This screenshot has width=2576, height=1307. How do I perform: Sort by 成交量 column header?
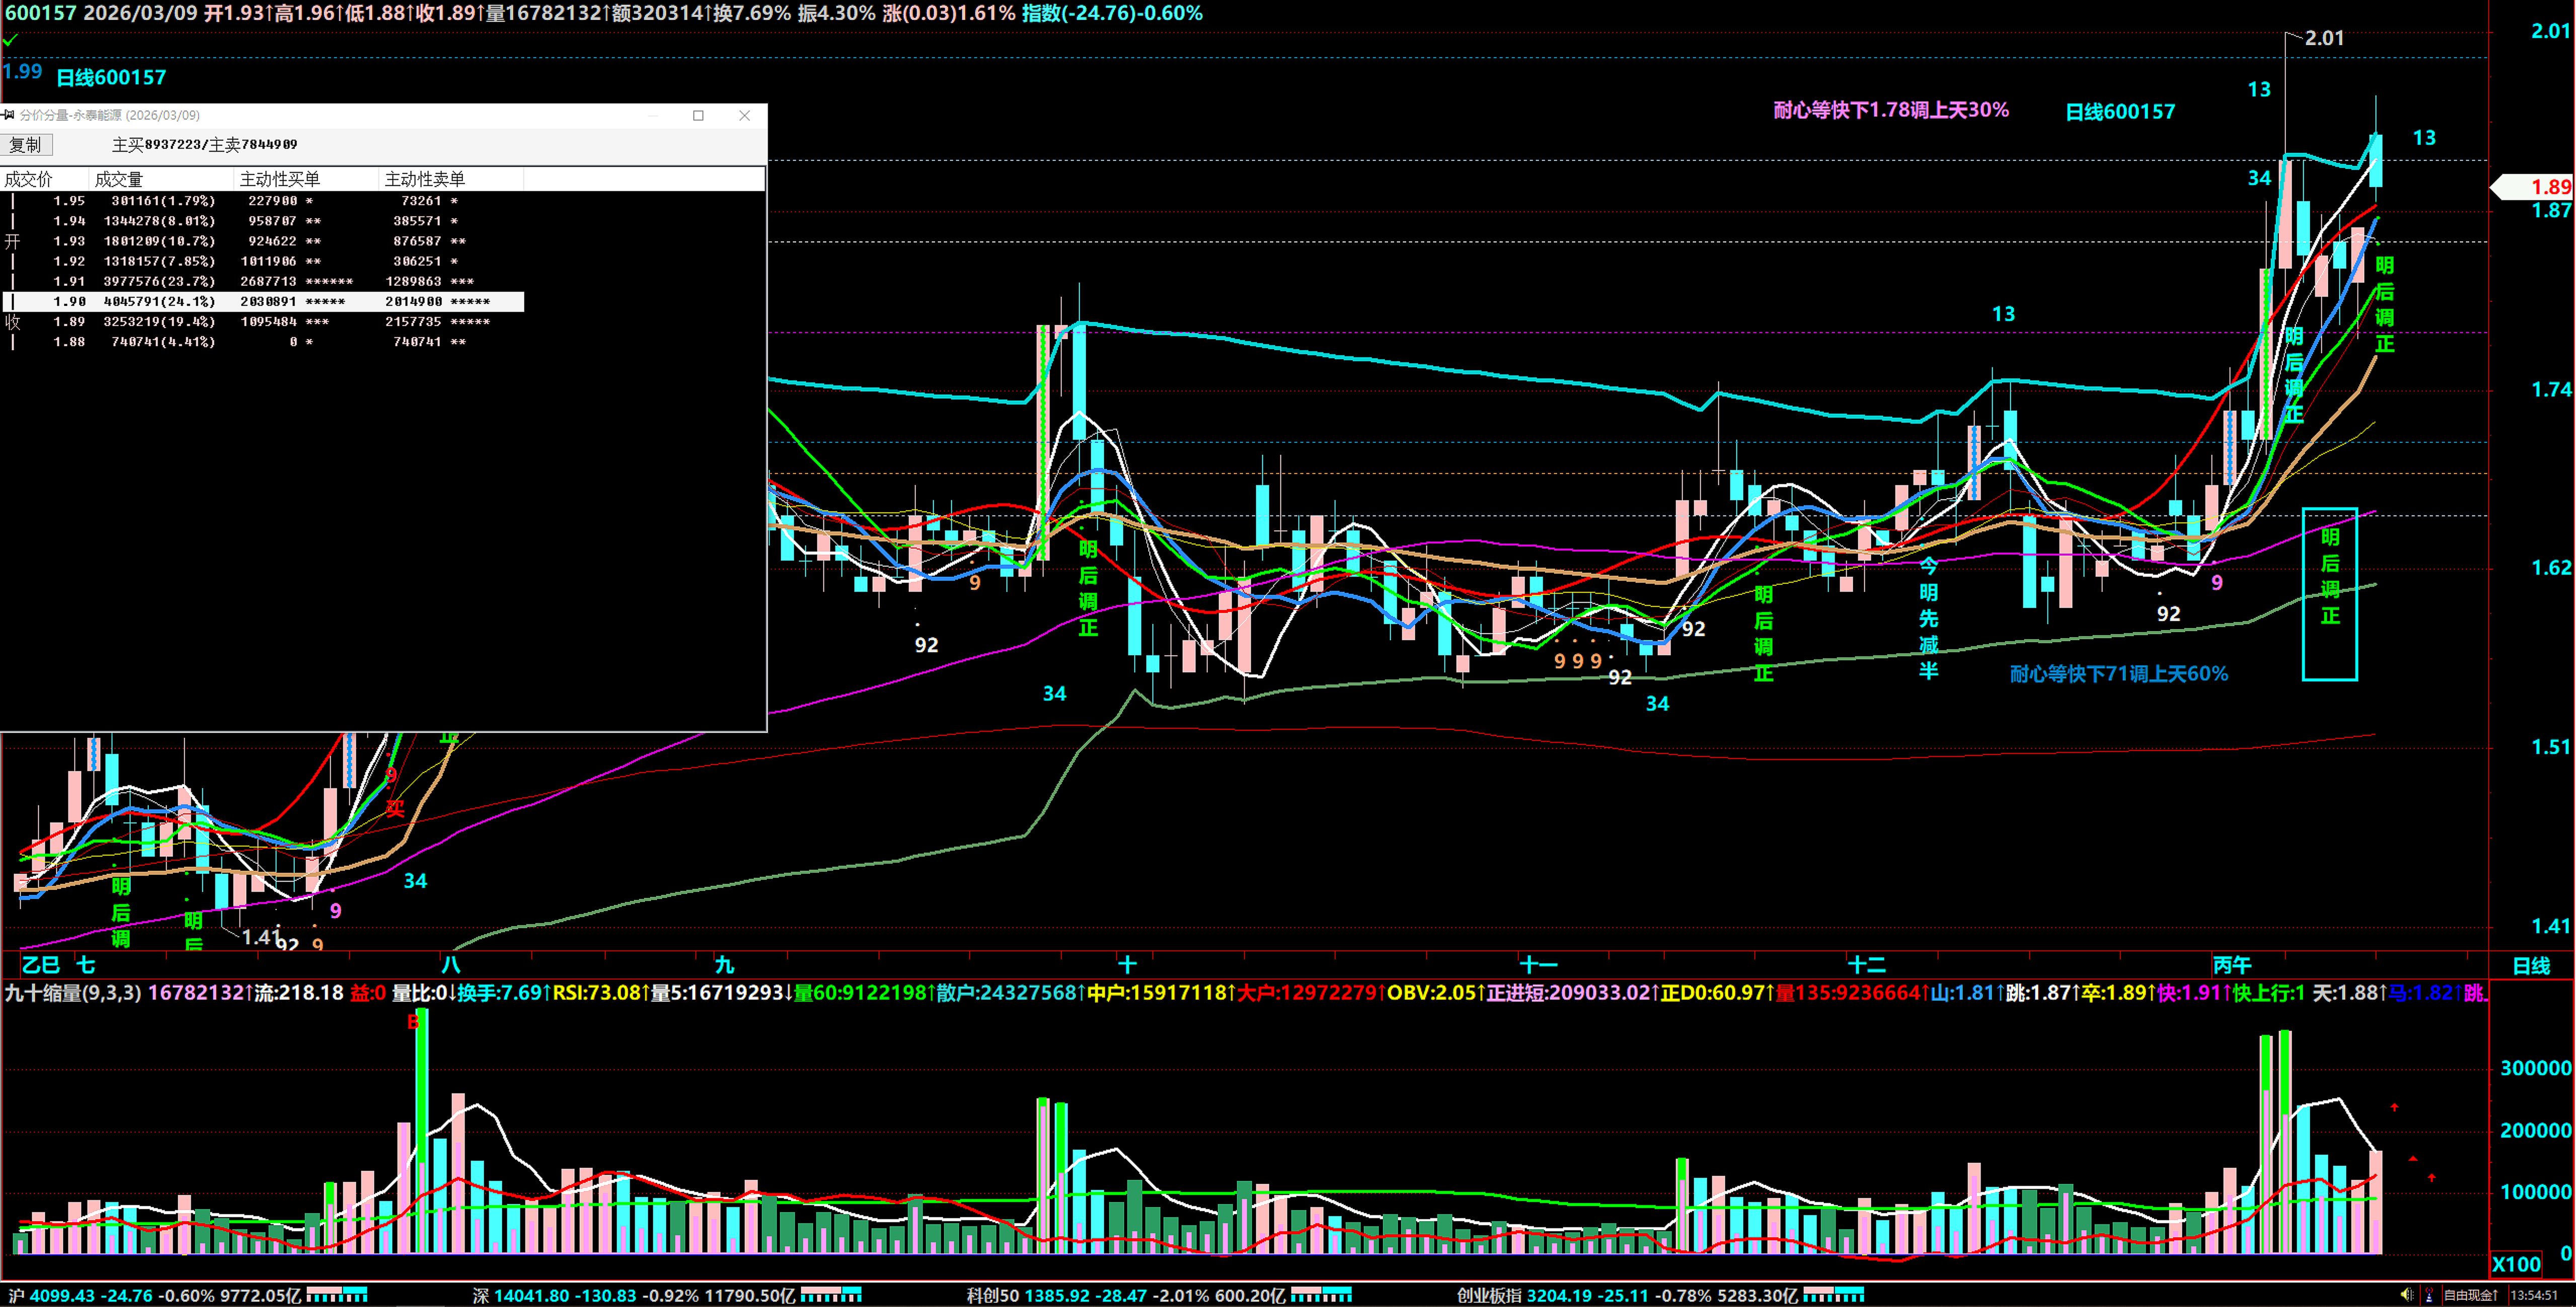(118, 179)
